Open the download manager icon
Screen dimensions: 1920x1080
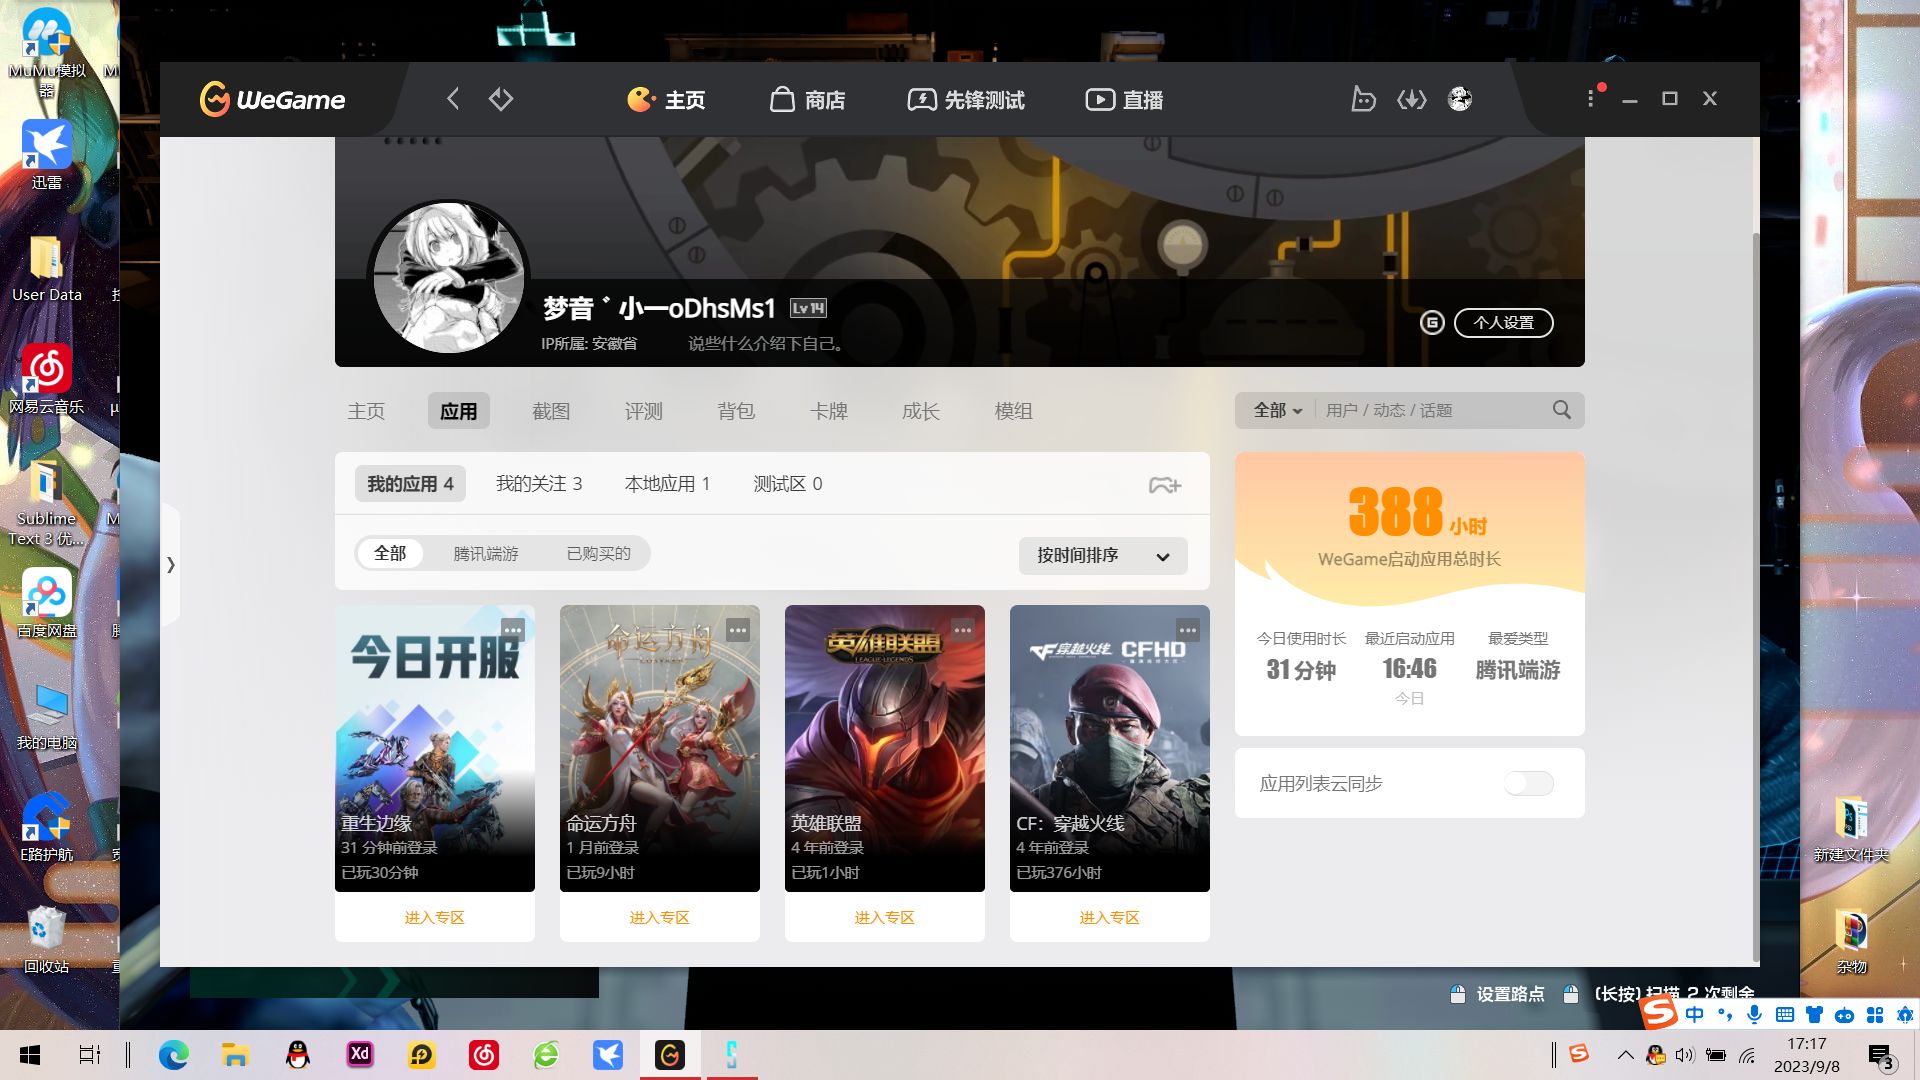[x=1412, y=99]
